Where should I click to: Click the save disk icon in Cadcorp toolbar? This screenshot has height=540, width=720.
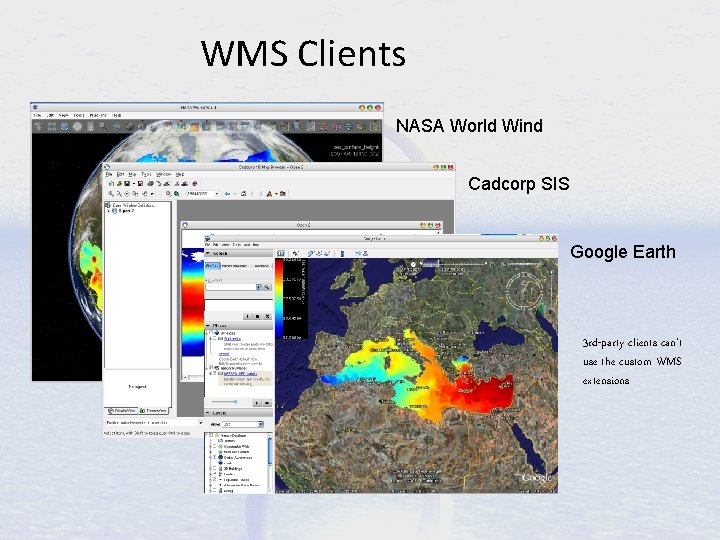[x=127, y=184]
